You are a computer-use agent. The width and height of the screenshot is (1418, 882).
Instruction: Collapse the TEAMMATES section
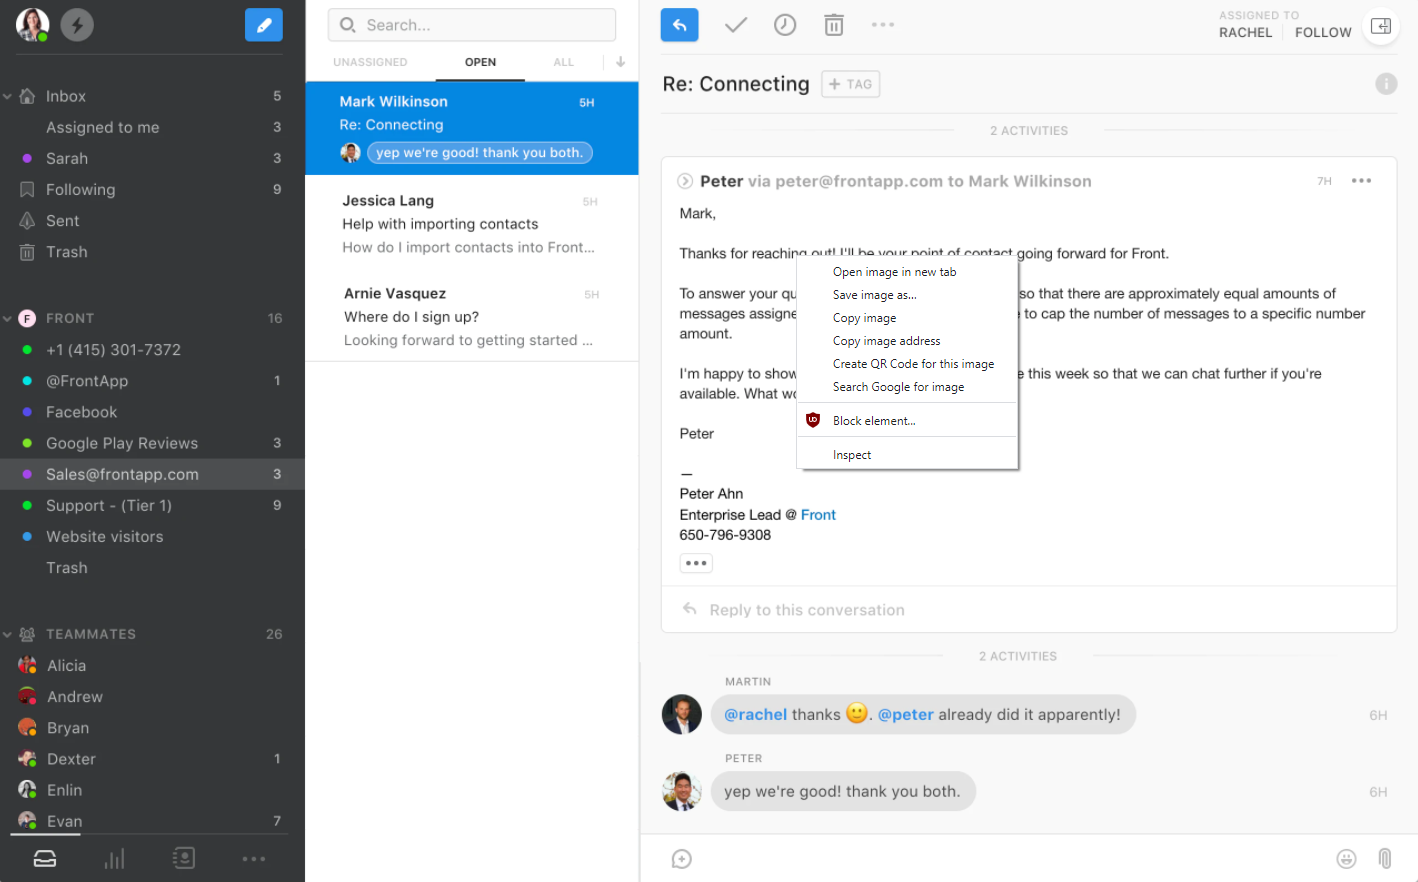[8, 635]
